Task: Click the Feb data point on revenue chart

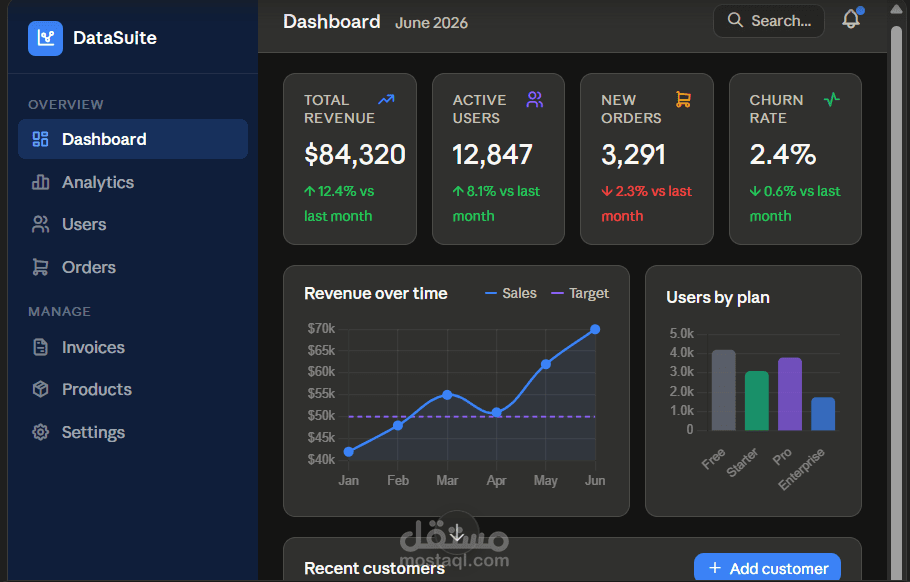Action: point(398,425)
